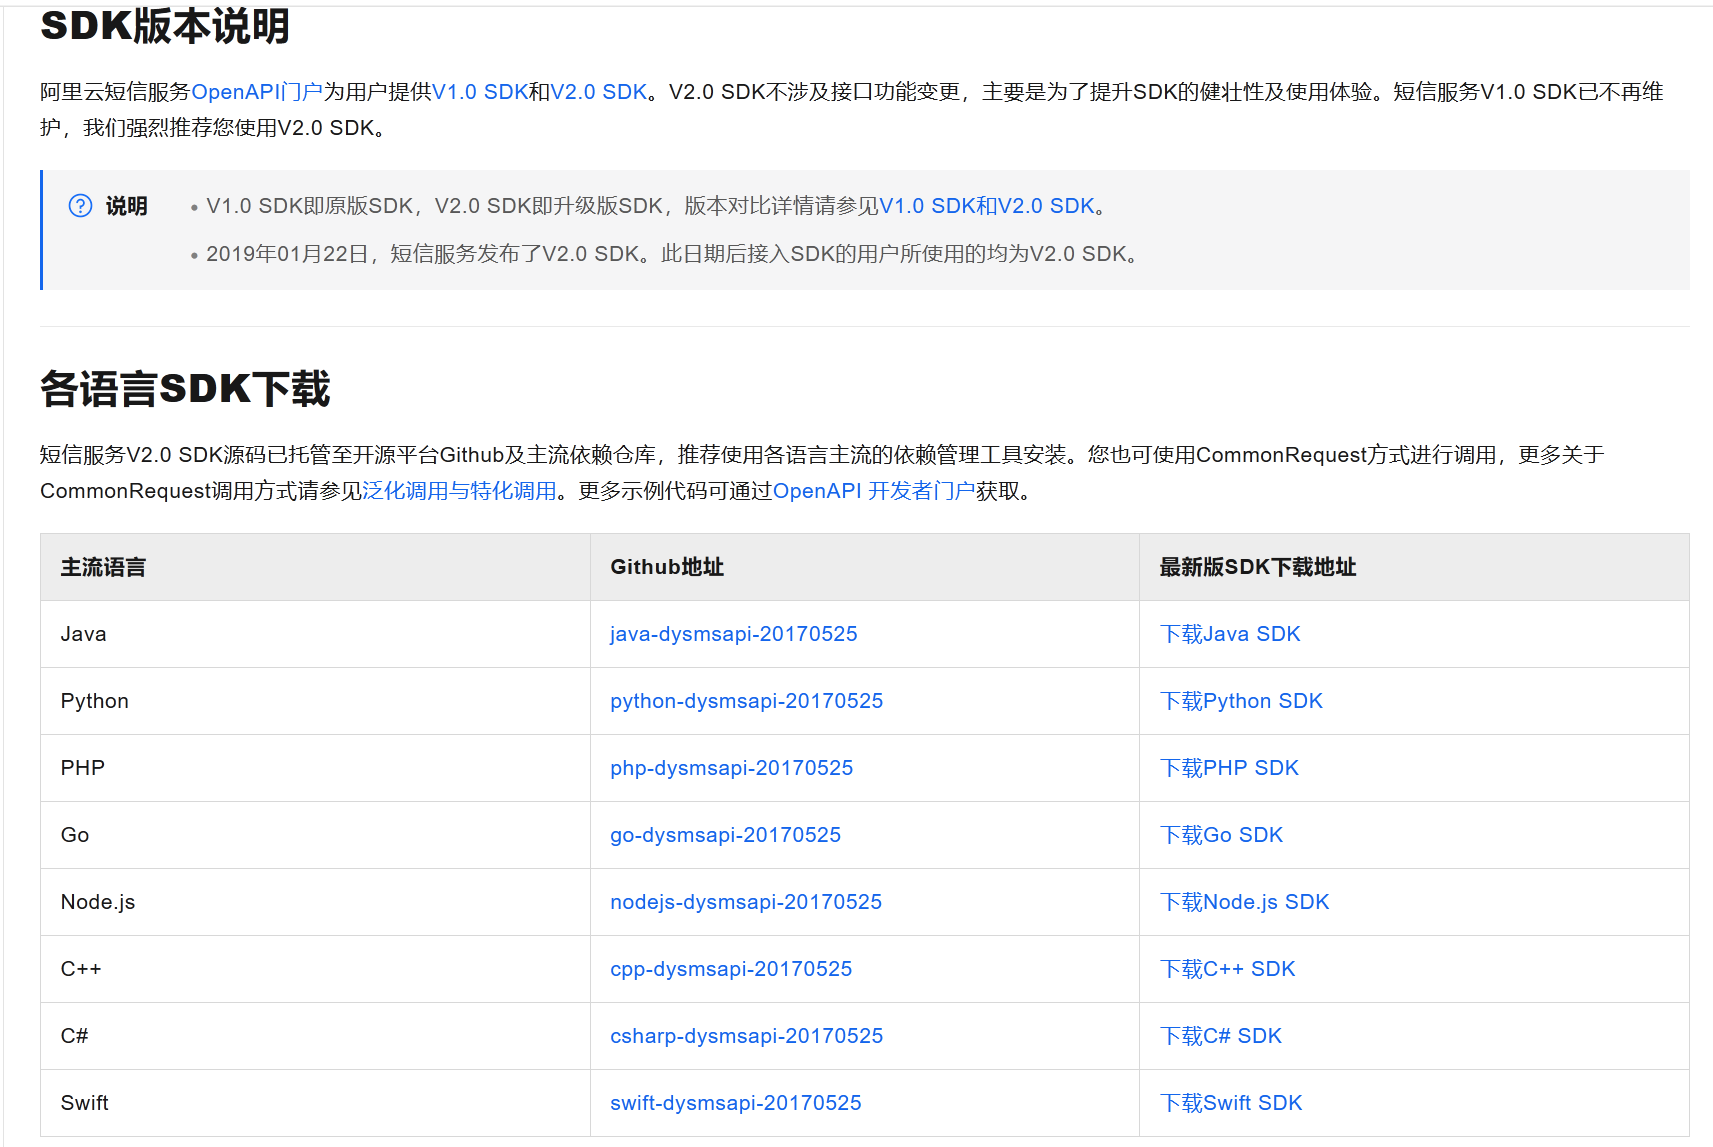Open python-dysmsapi-20170525 Github link
This screenshot has height=1147, width=1713.
[x=747, y=701]
